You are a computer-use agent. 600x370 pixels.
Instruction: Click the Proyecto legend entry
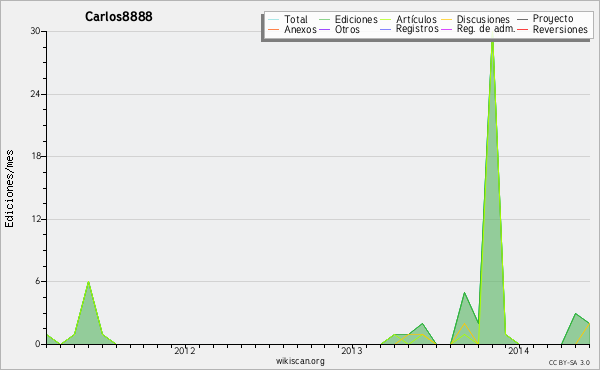pyautogui.click(x=553, y=19)
